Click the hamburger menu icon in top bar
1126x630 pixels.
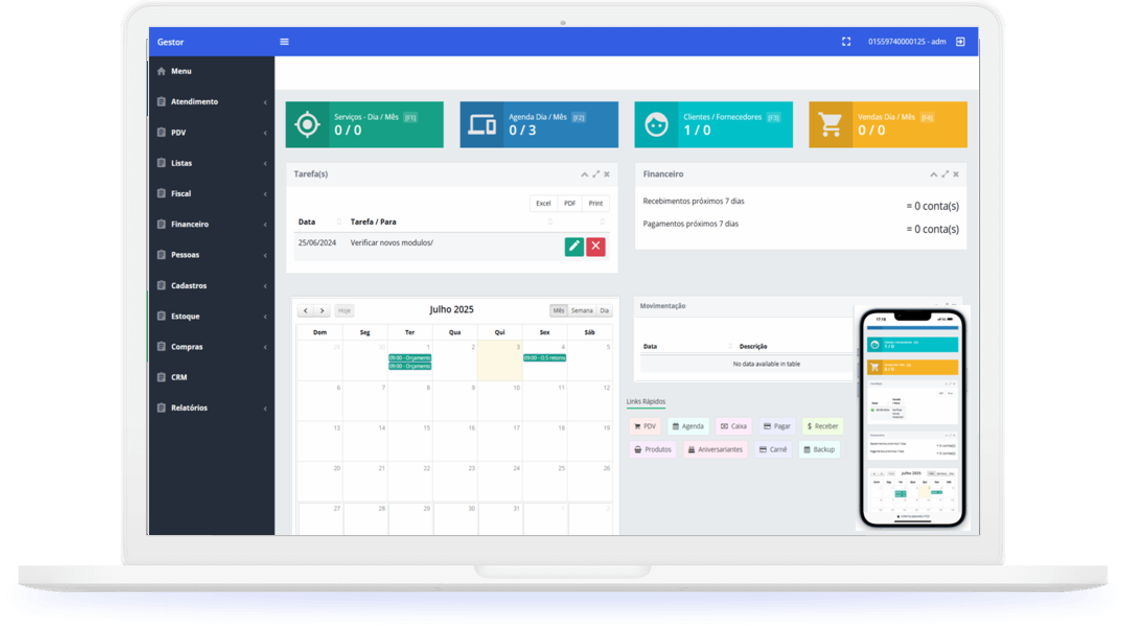click(284, 42)
